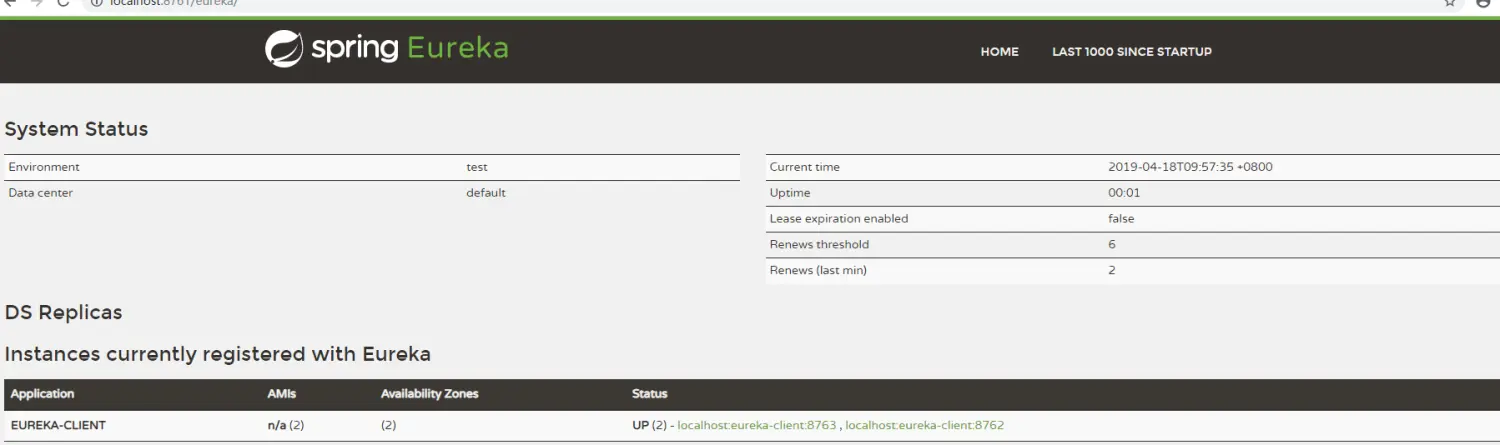Image resolution: width=1500 pixels, height=445 pixels.
Task: Select the EUREKA-CLIENT application cell
Action: [x=58, y=425]
